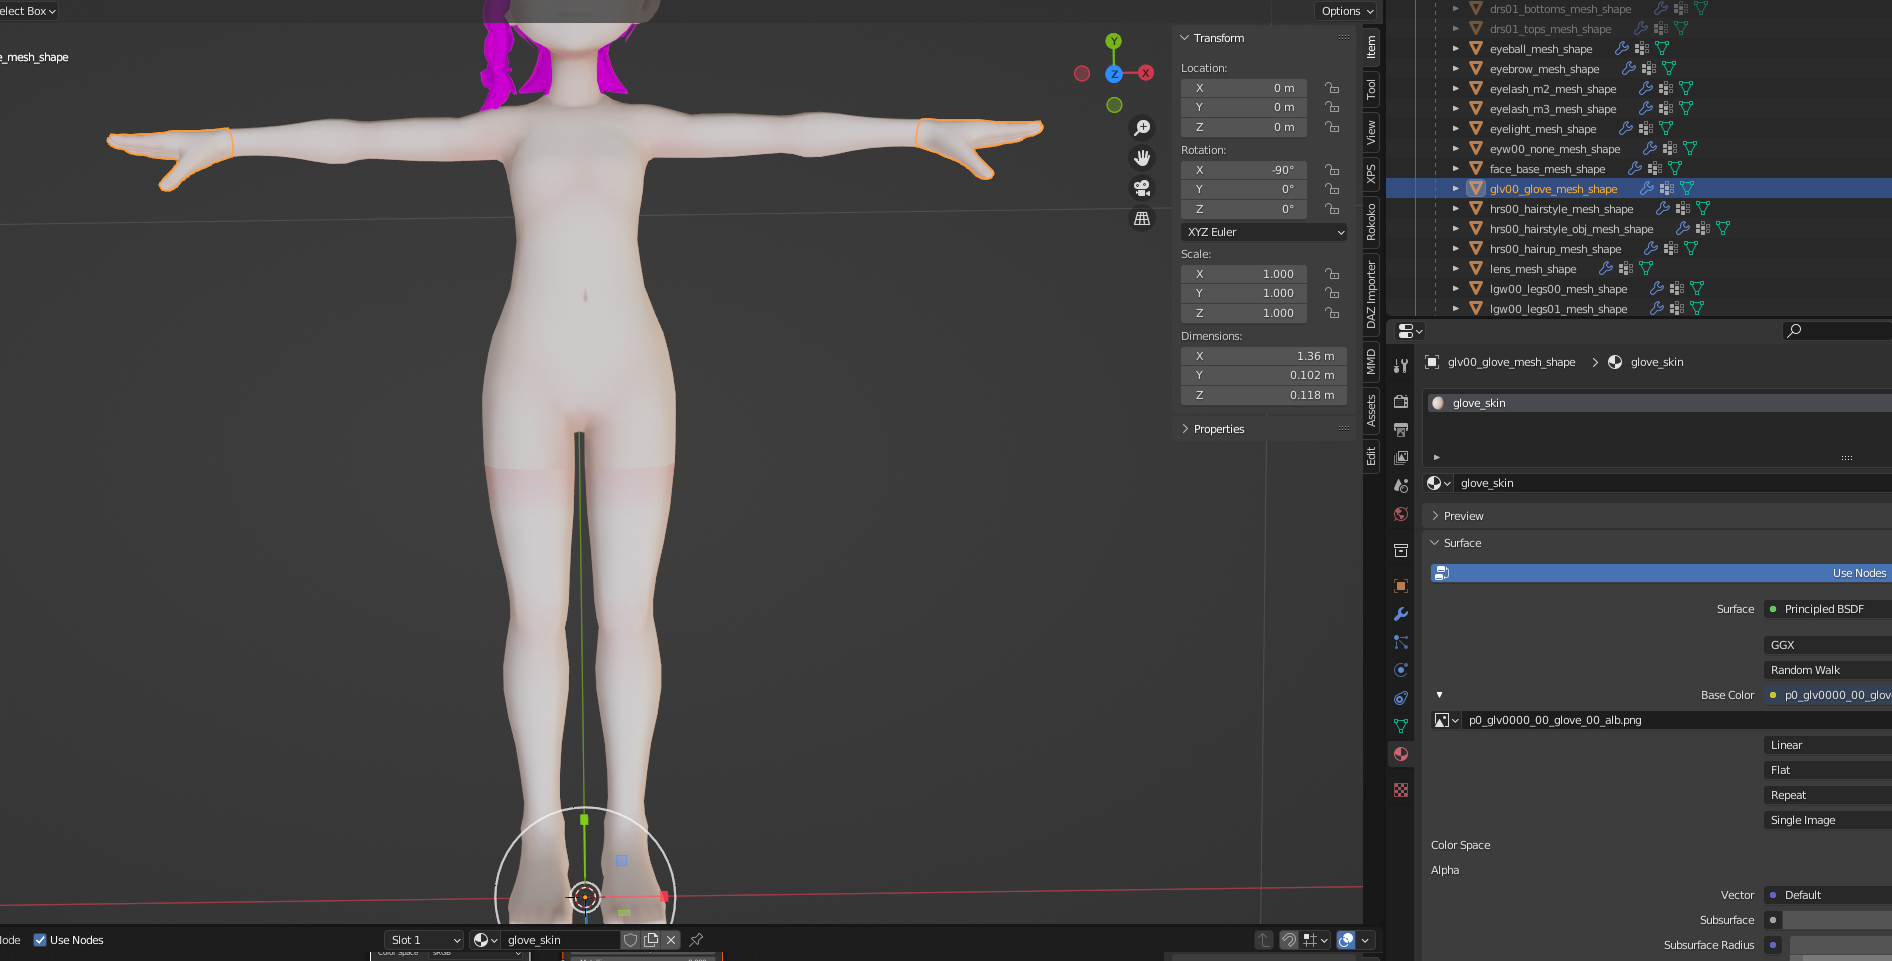Image resolution: width=1892 pixels, height=961 pixels.
Task: Open the View Layer properties tab icon
Action: 1401,457
